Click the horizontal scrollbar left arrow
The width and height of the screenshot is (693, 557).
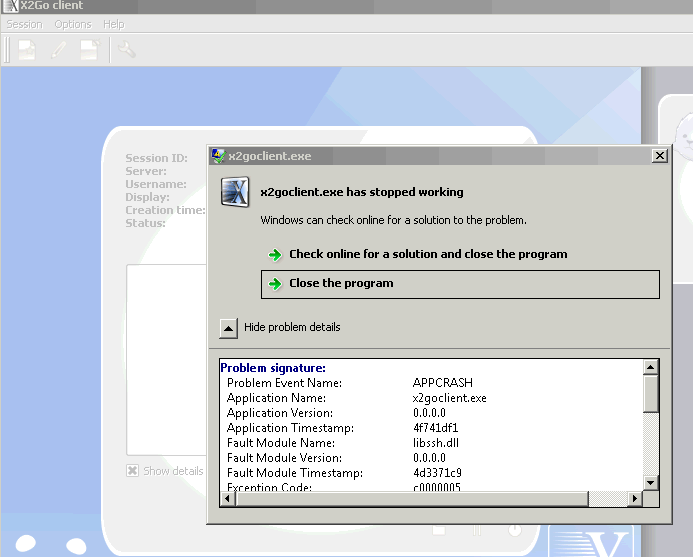coord(228,499)
